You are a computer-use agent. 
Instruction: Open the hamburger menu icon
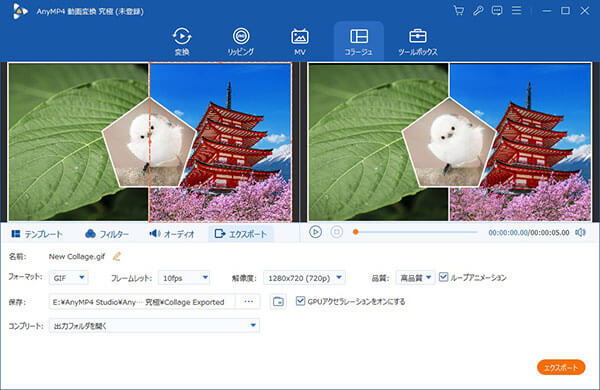pyautogui.click(x=517, y=11)
